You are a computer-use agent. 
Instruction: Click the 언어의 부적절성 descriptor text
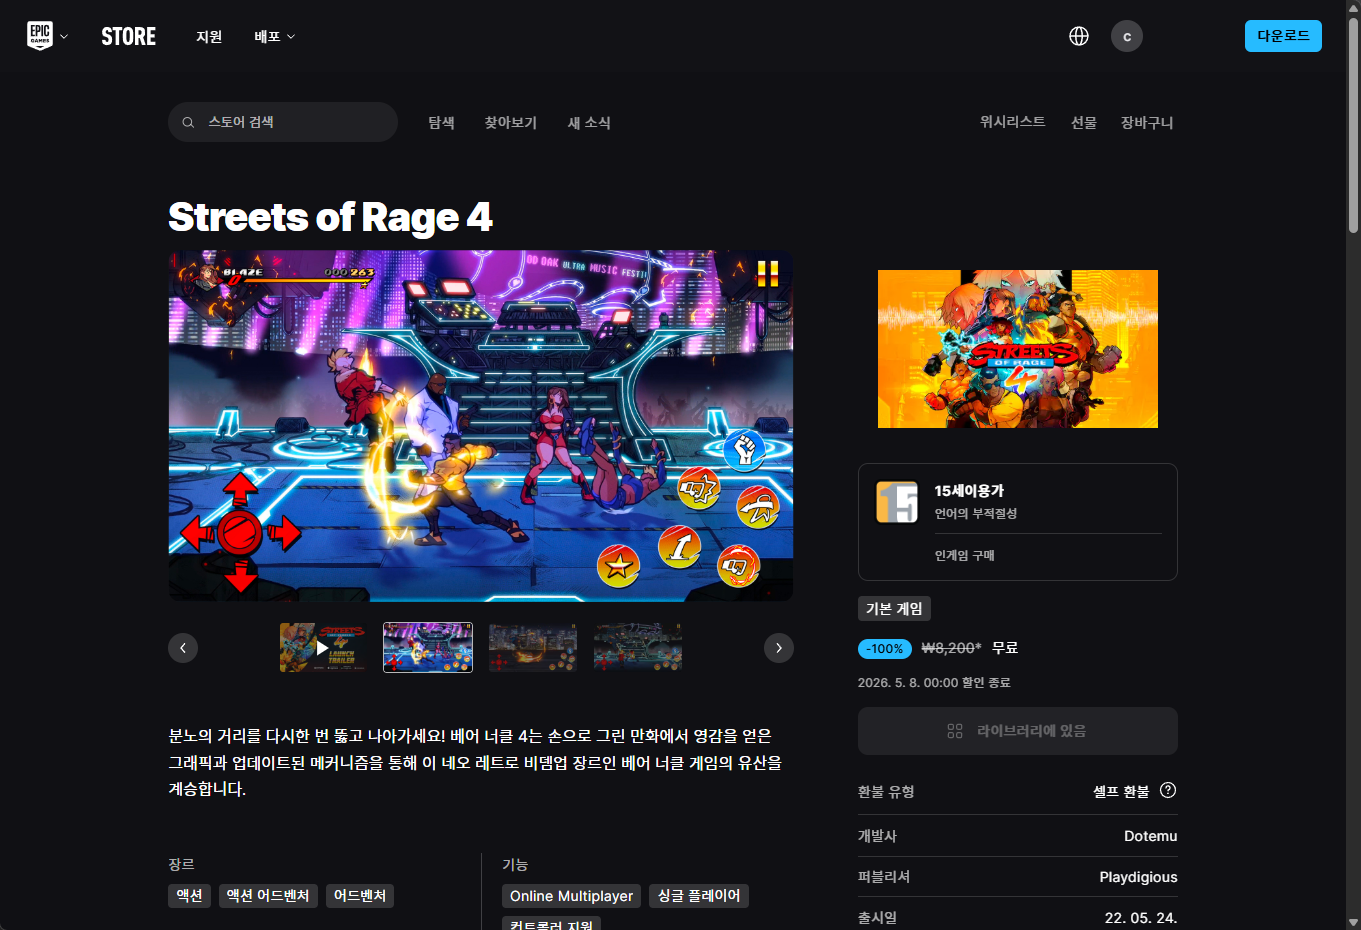[976, 514]
